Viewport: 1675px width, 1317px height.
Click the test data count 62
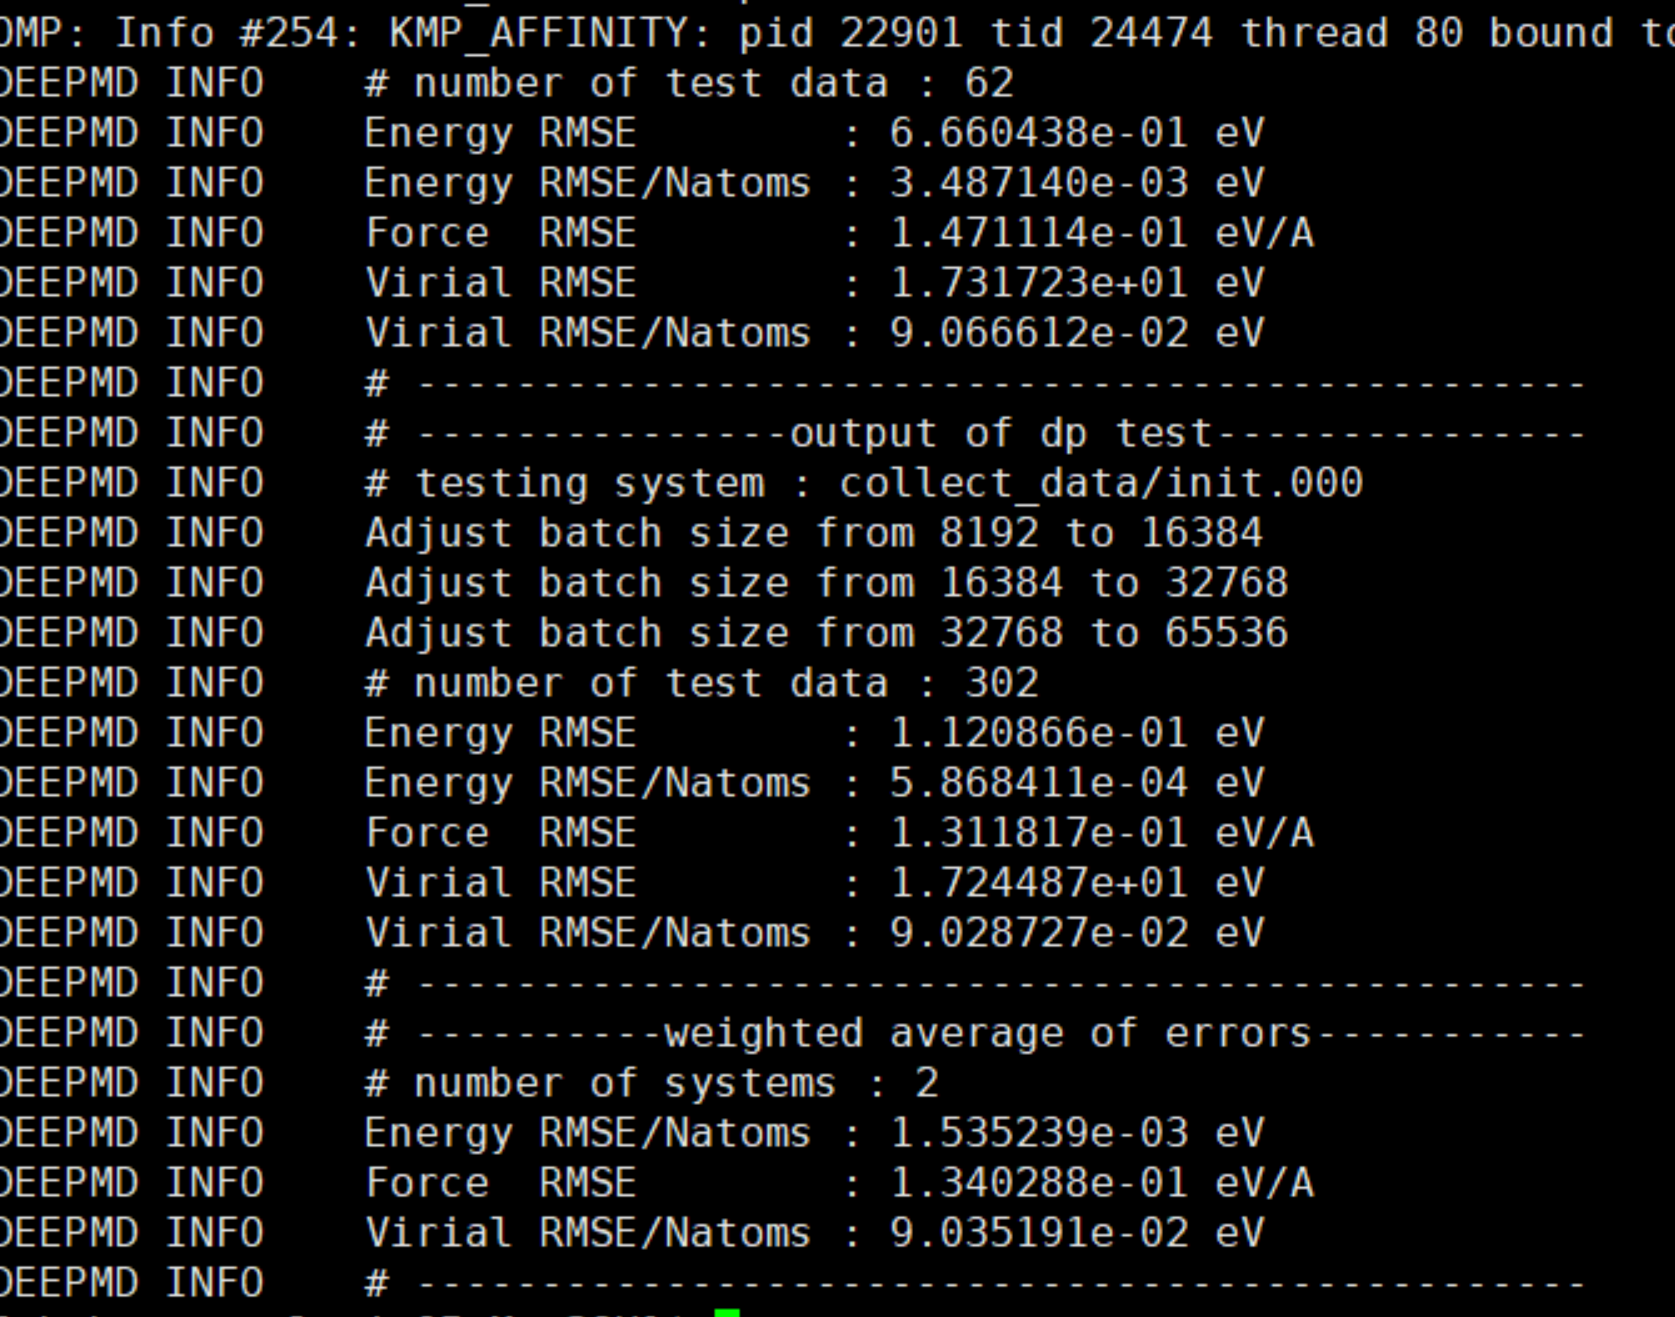coord(989,83)
